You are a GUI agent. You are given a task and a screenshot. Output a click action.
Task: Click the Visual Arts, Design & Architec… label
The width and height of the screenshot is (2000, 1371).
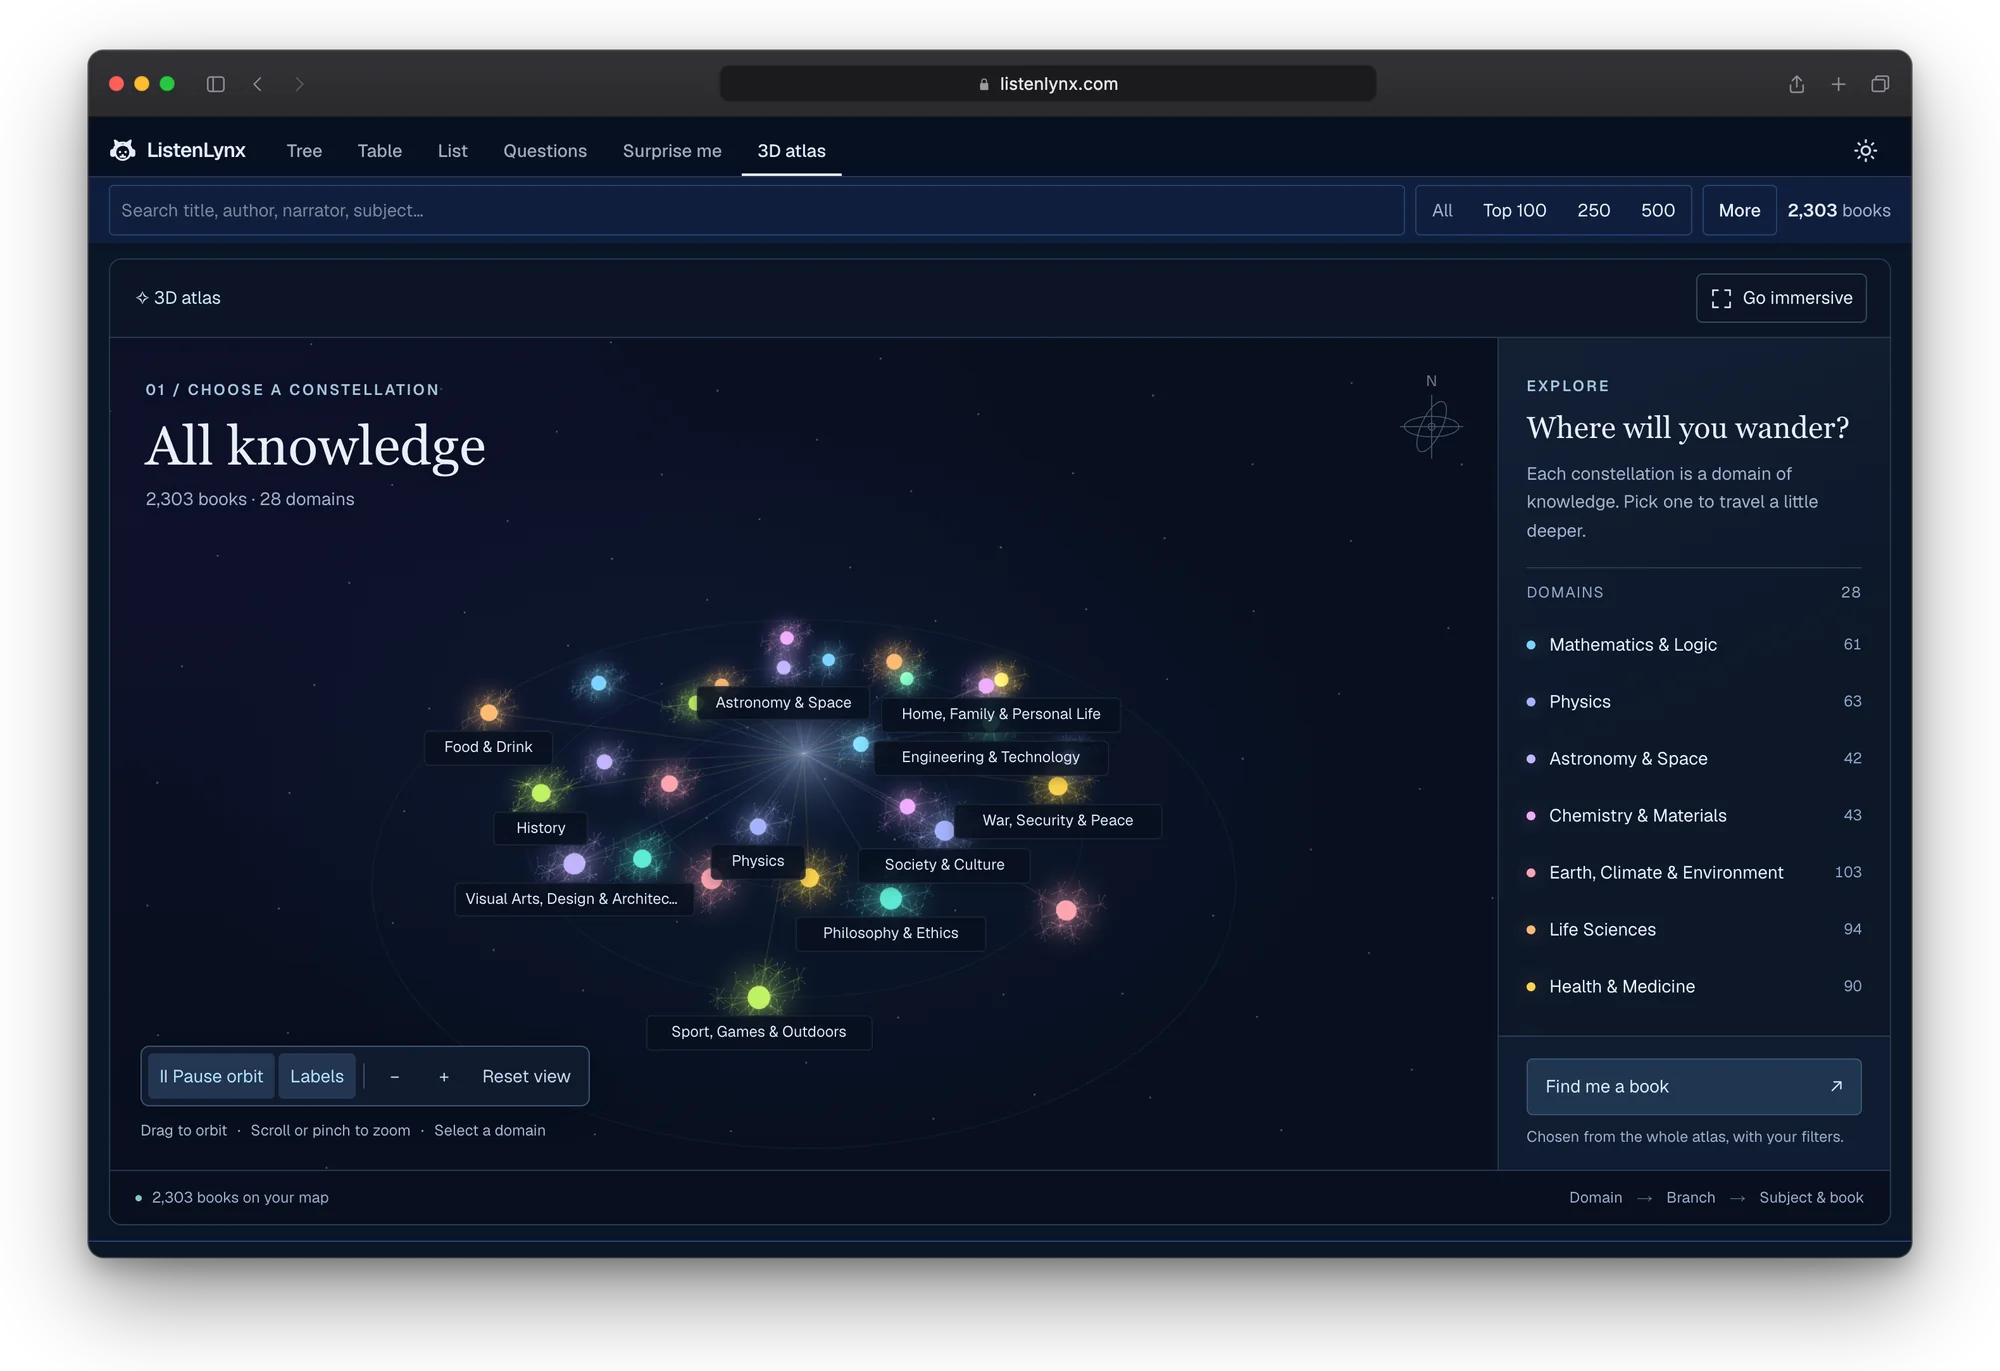[x=572, y=899]
